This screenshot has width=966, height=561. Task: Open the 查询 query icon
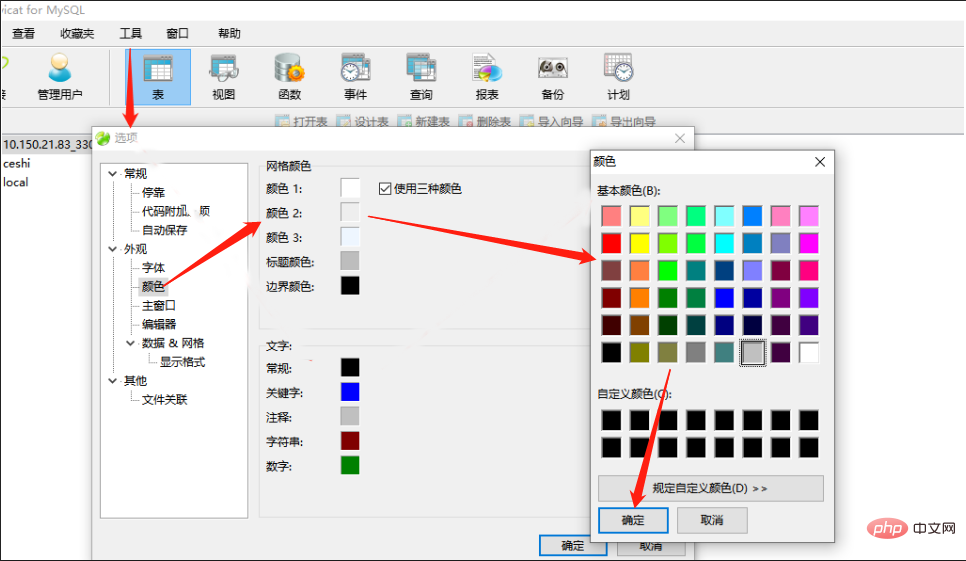coord(421,77)
